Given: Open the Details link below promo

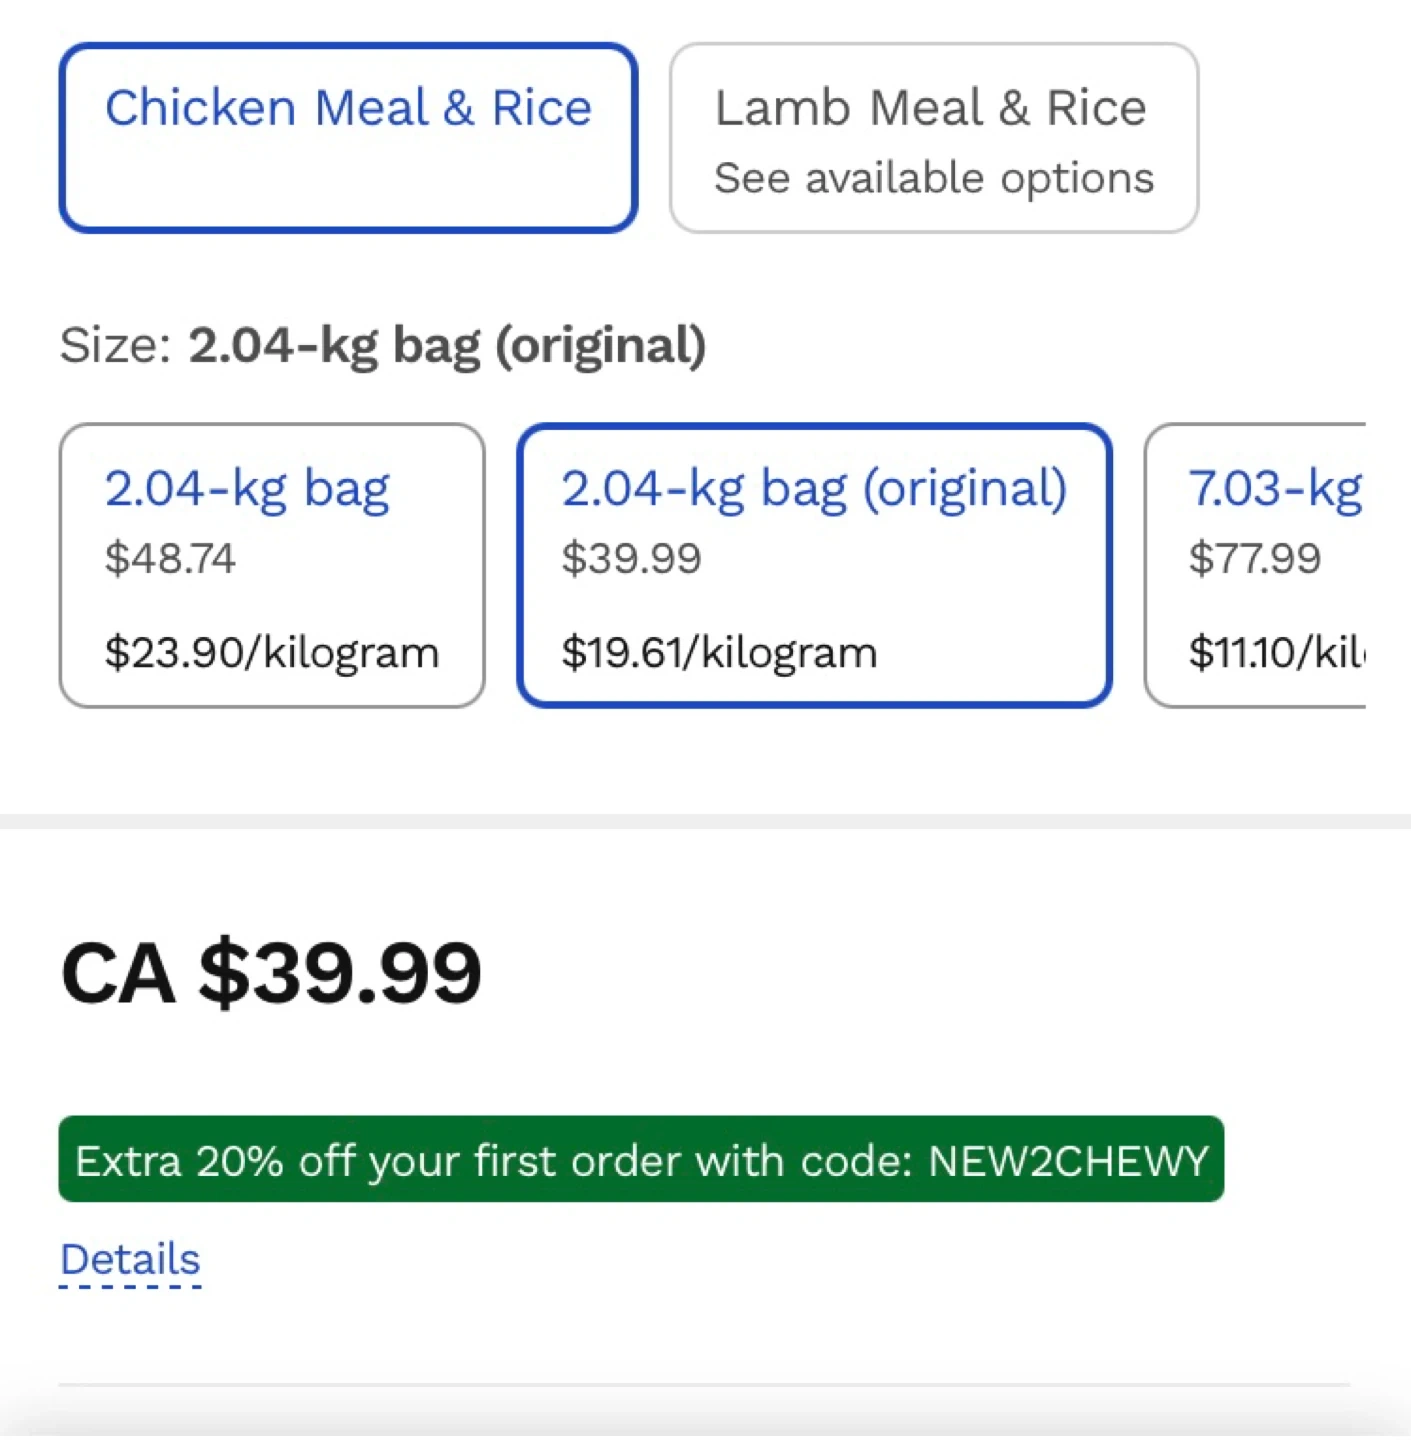Looking at the screenshot, I should 130,1259.
